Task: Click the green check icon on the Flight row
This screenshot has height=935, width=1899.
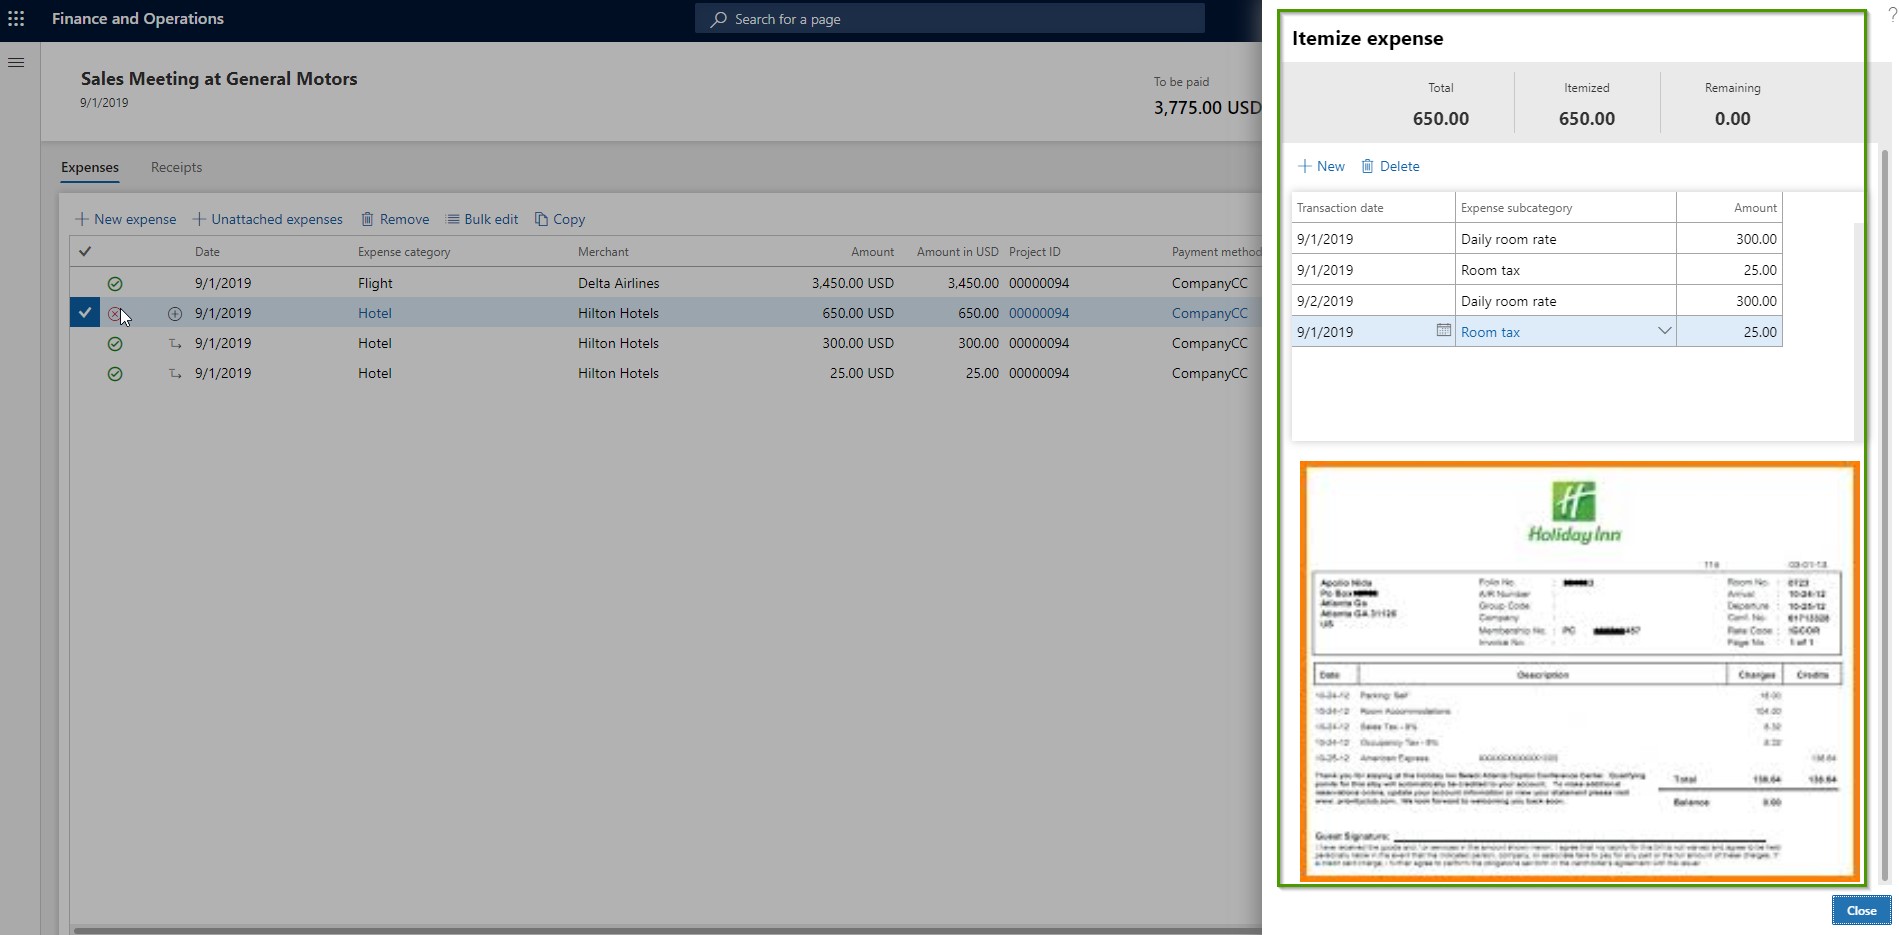Action: pos(114,283)
